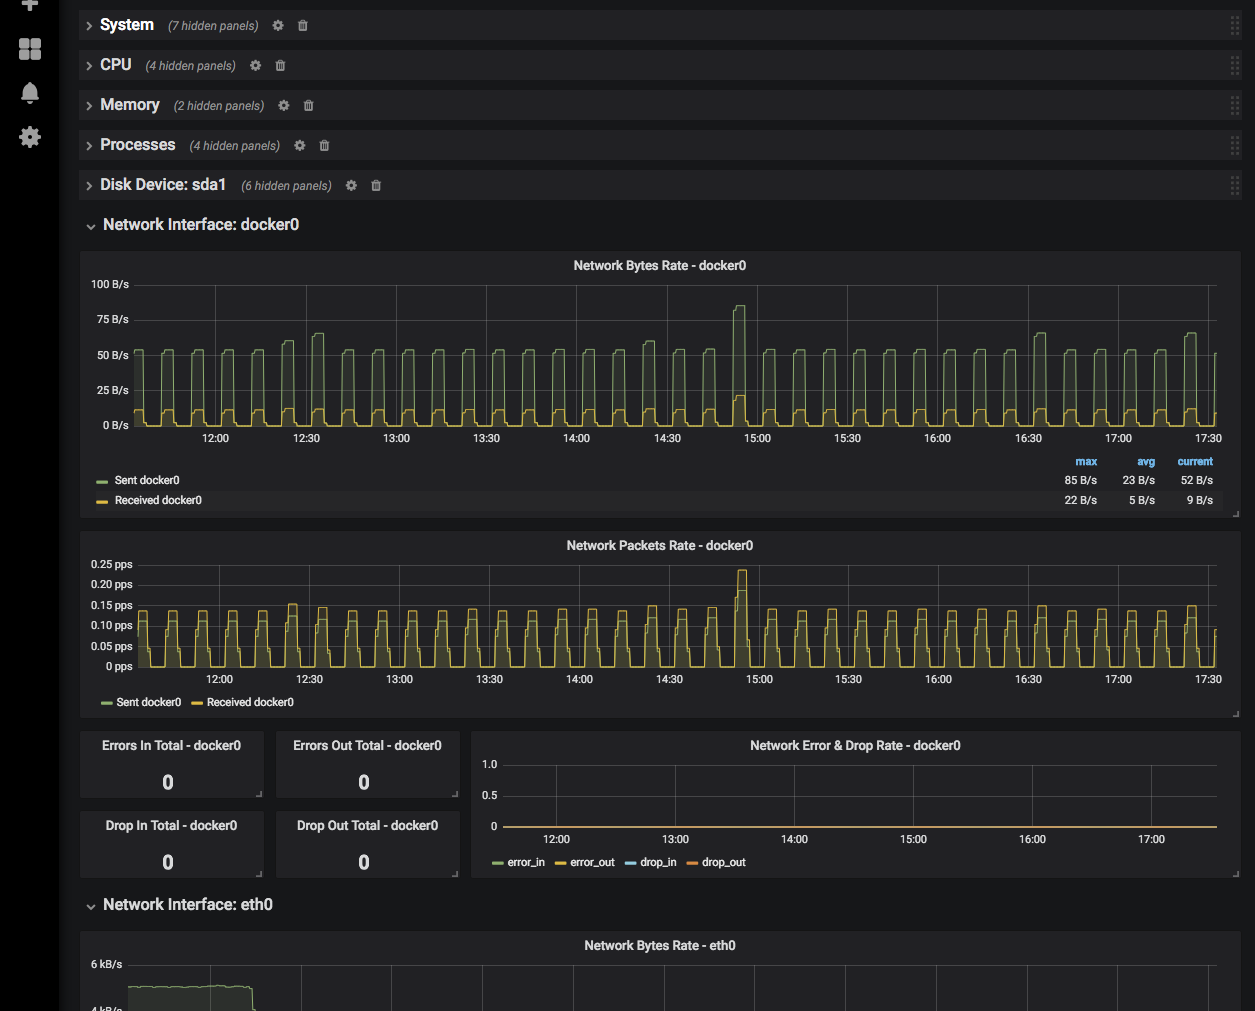The image size is (1255, 1011).
Task: Click the Errors In Total - docker0 panel title
Action: [x=171, y=746]
